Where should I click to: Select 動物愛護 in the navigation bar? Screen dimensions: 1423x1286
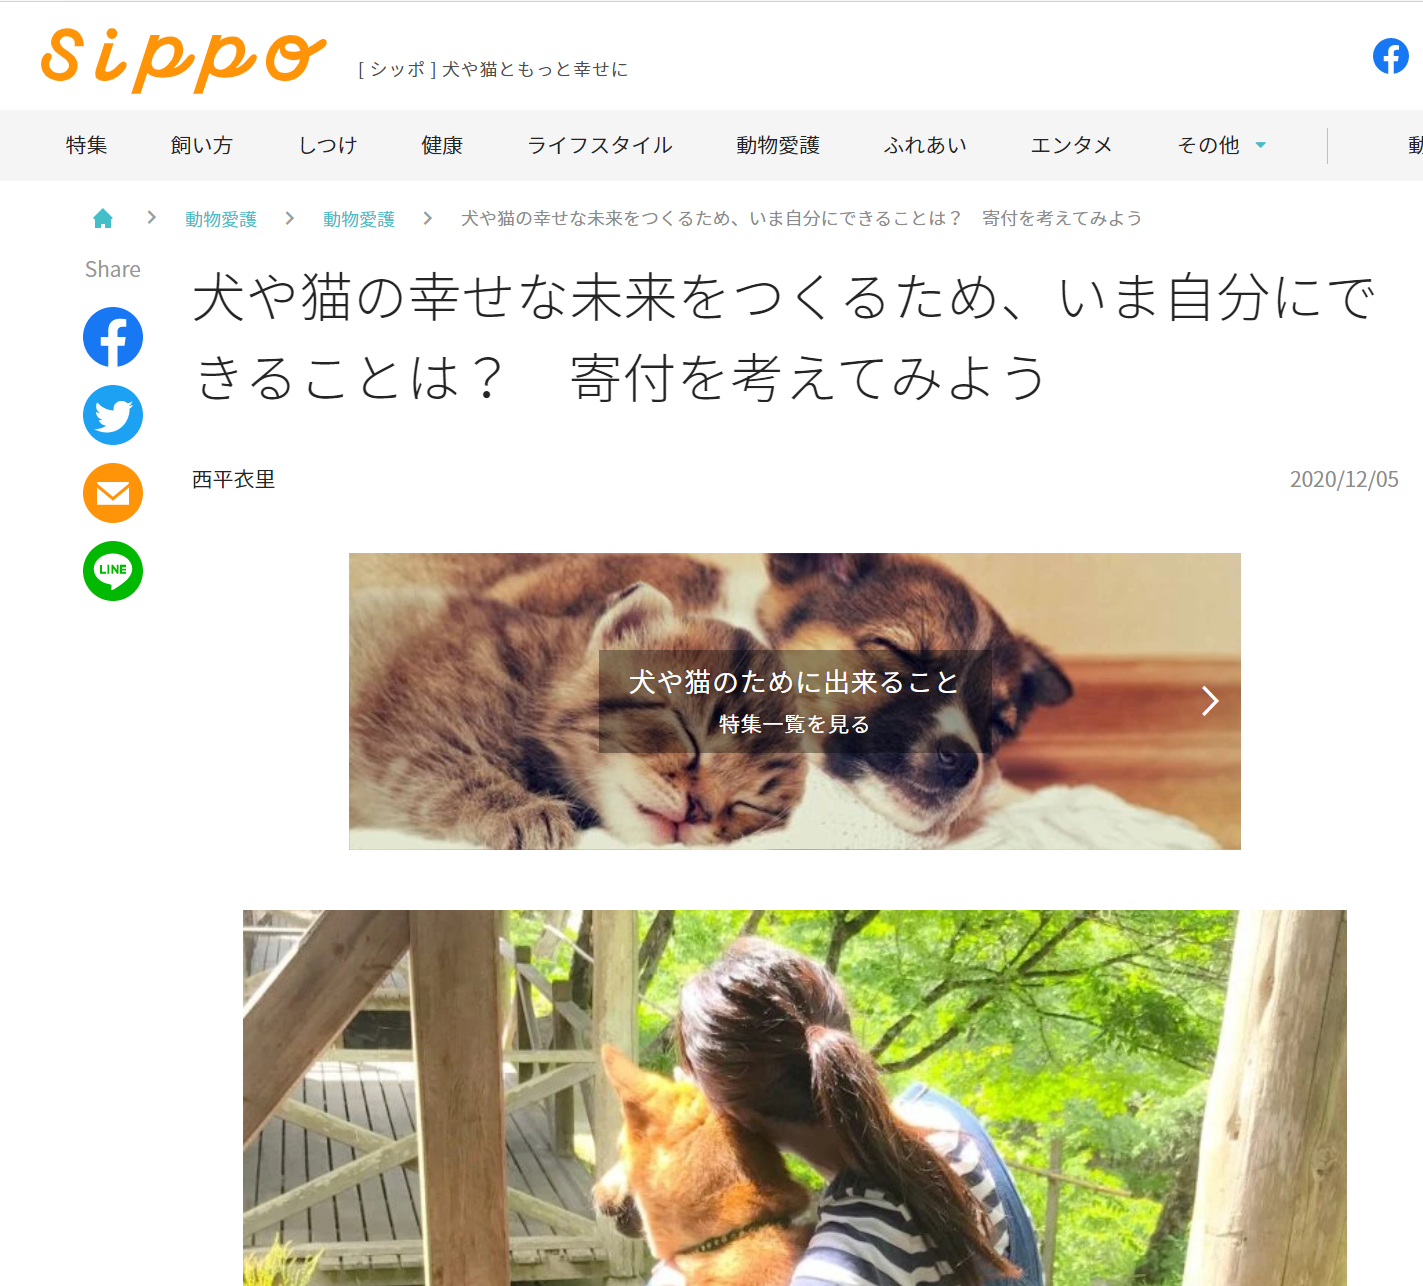coord(778,145)
